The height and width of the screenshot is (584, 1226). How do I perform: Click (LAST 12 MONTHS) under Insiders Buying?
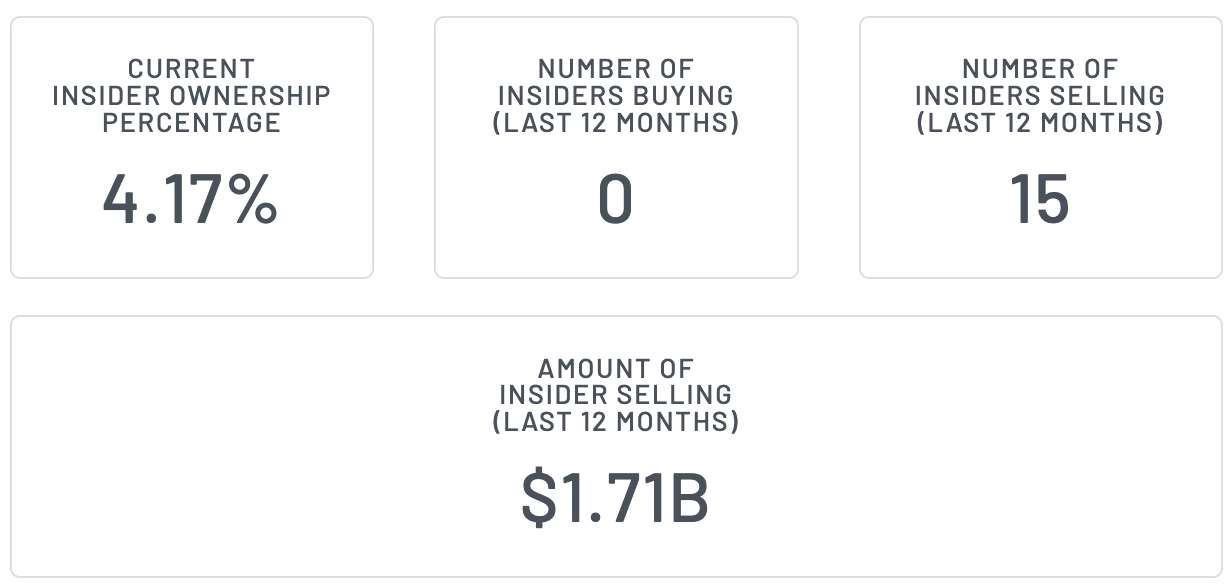click(x=615, y=123)
